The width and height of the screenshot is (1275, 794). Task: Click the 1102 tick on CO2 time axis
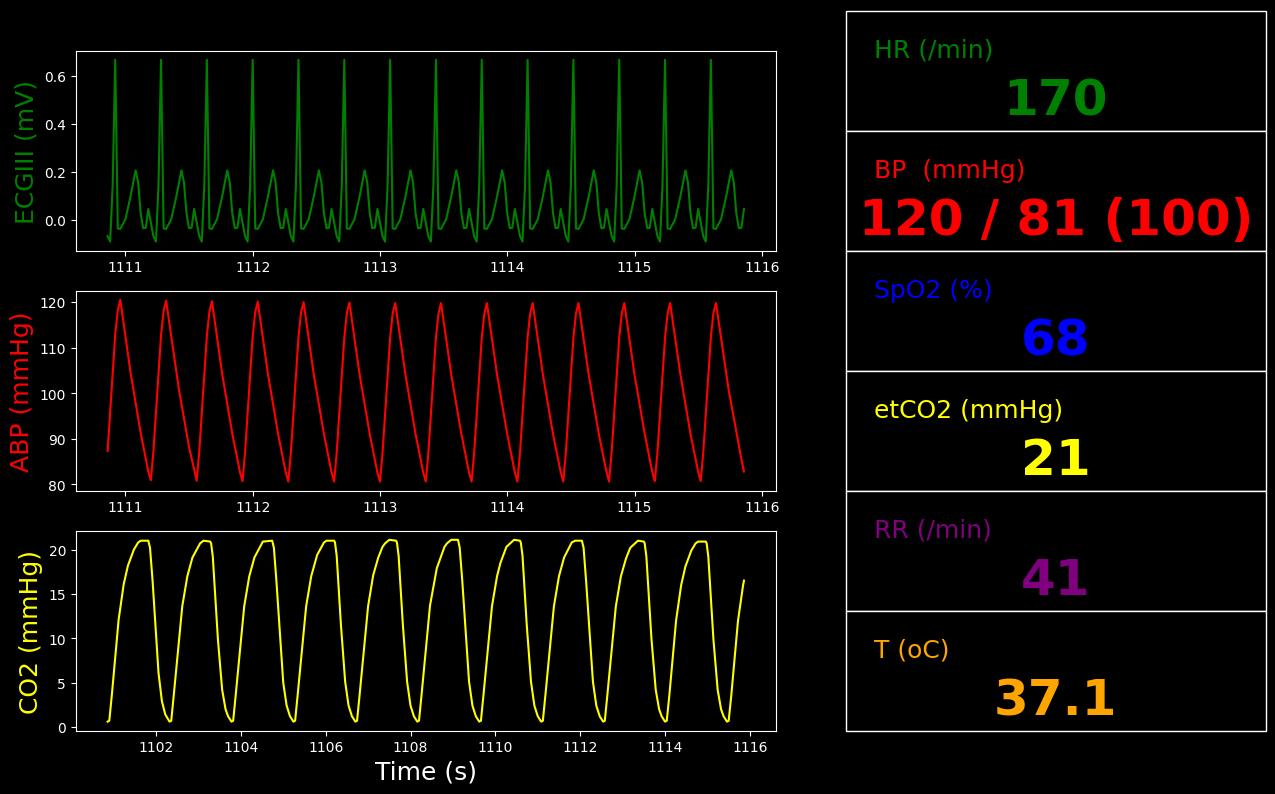[x=156, y=747]
